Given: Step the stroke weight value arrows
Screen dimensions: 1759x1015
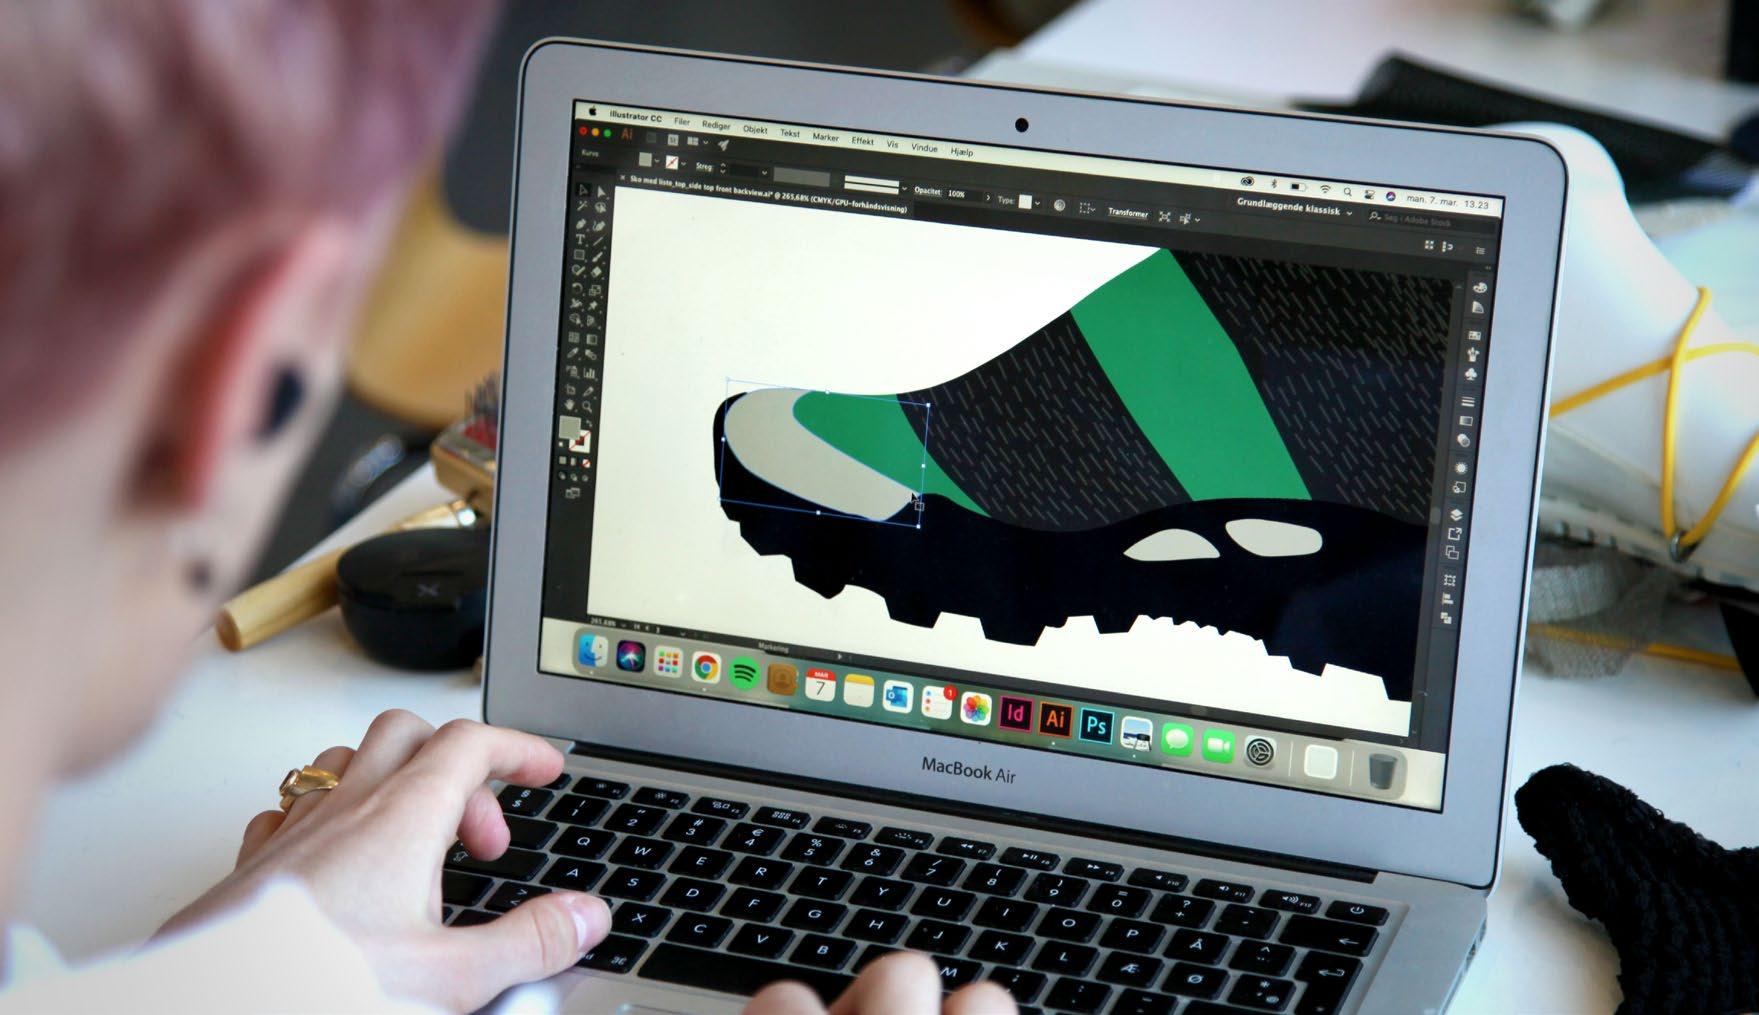Looking at the screenshot, I should click(722, 169).
